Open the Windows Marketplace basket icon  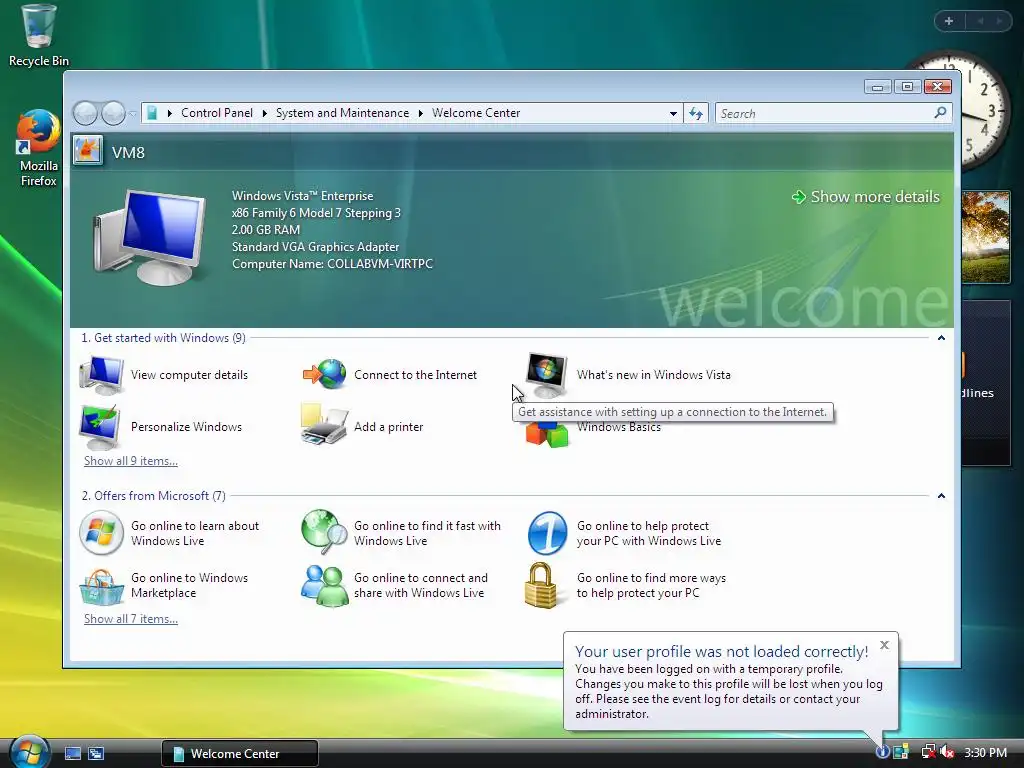(x=101, y=586)
